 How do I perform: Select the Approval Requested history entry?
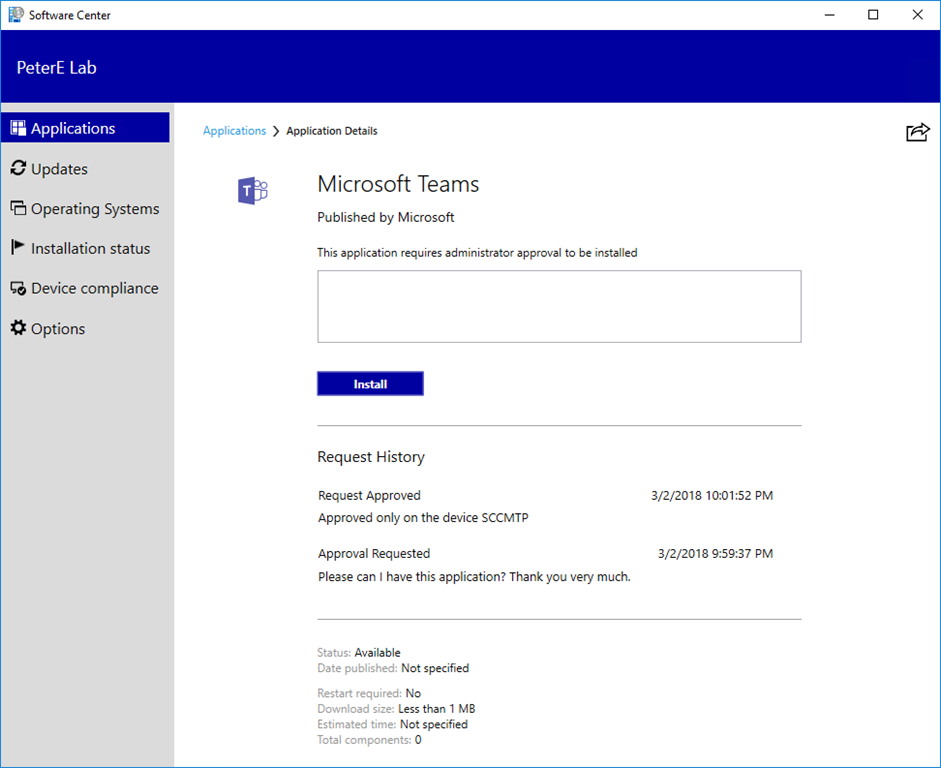[374, 553]
